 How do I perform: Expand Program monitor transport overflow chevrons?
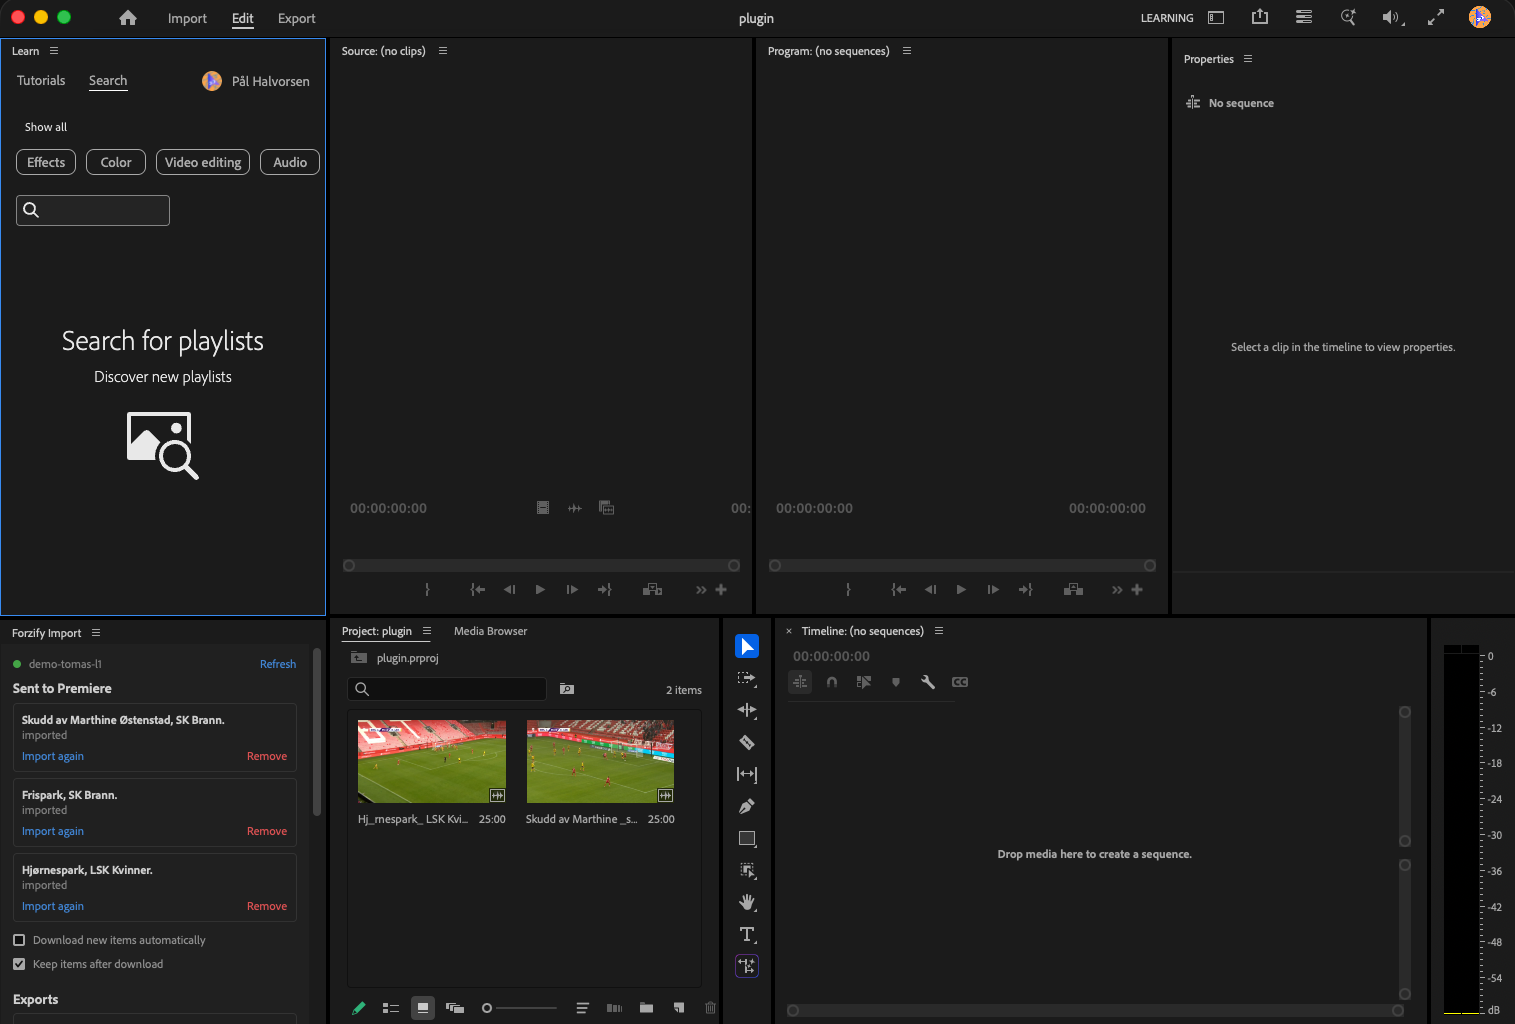(x=1117, y=590)
